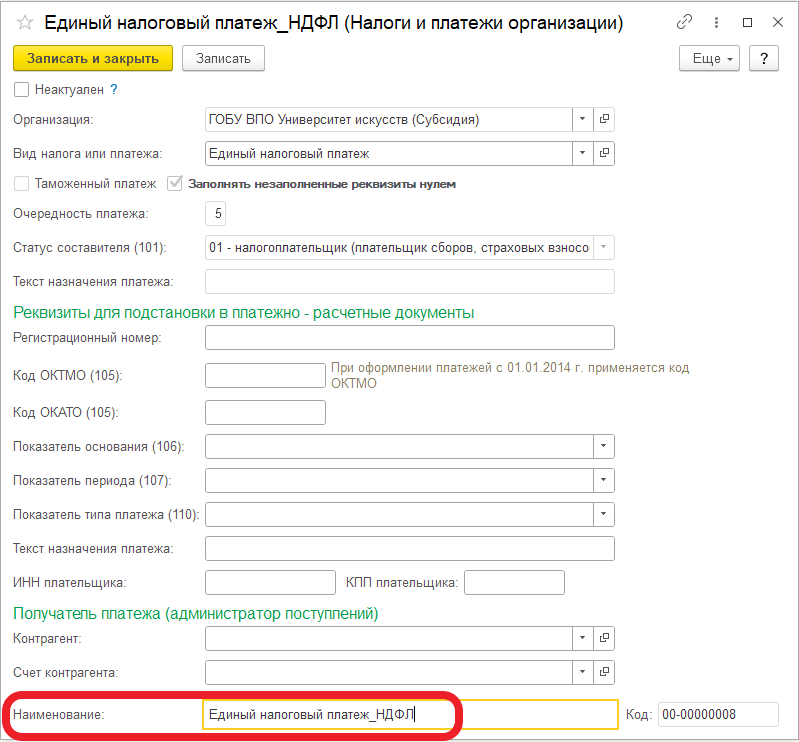This screenshot has height=742, width=799.
Task: Expand the Показатель типа платежа (110) dropdown
Action: click(x=604, y=515)
